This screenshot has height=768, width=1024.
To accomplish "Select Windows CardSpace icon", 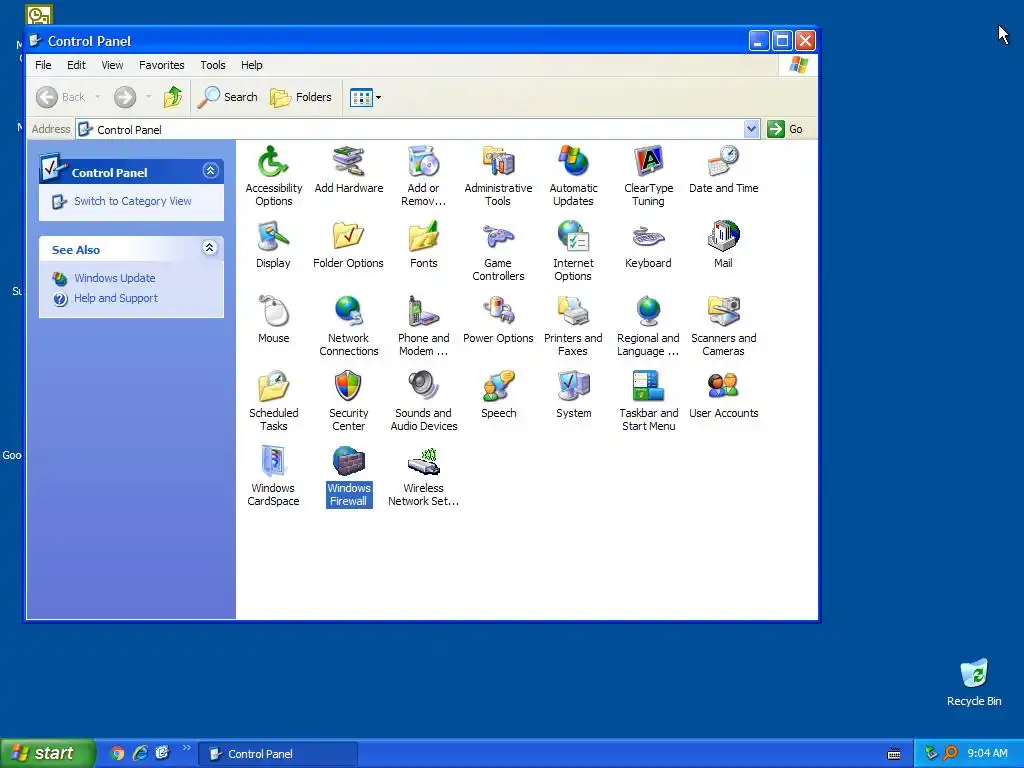I will (x=273, y=462).
